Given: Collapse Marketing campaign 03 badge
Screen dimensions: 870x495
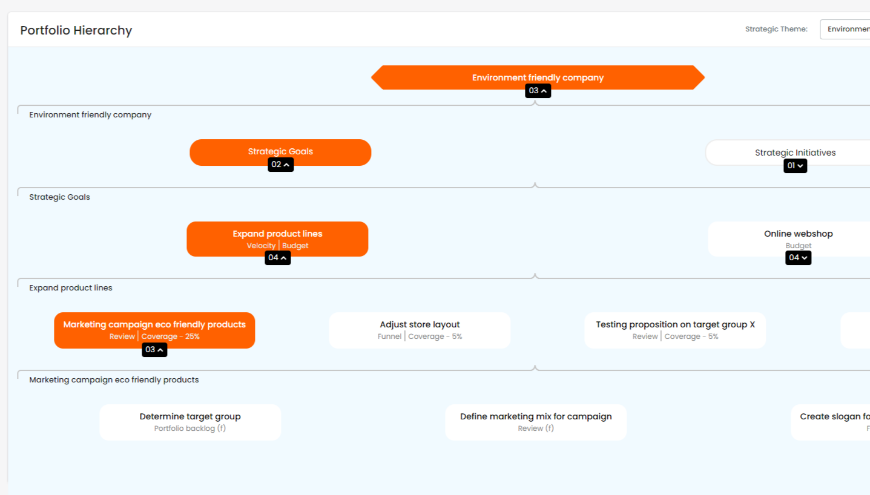Looking at the screenshot, I should click(x=154, y=350).
